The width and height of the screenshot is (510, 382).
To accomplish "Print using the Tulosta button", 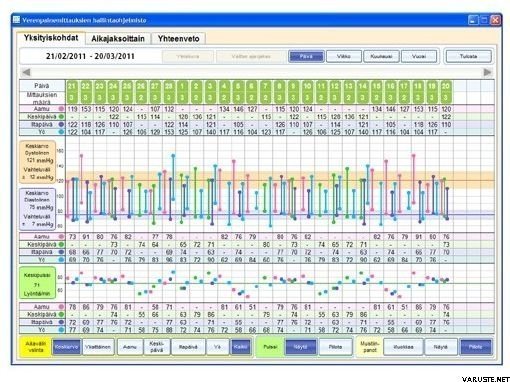I will coord(468,56).
